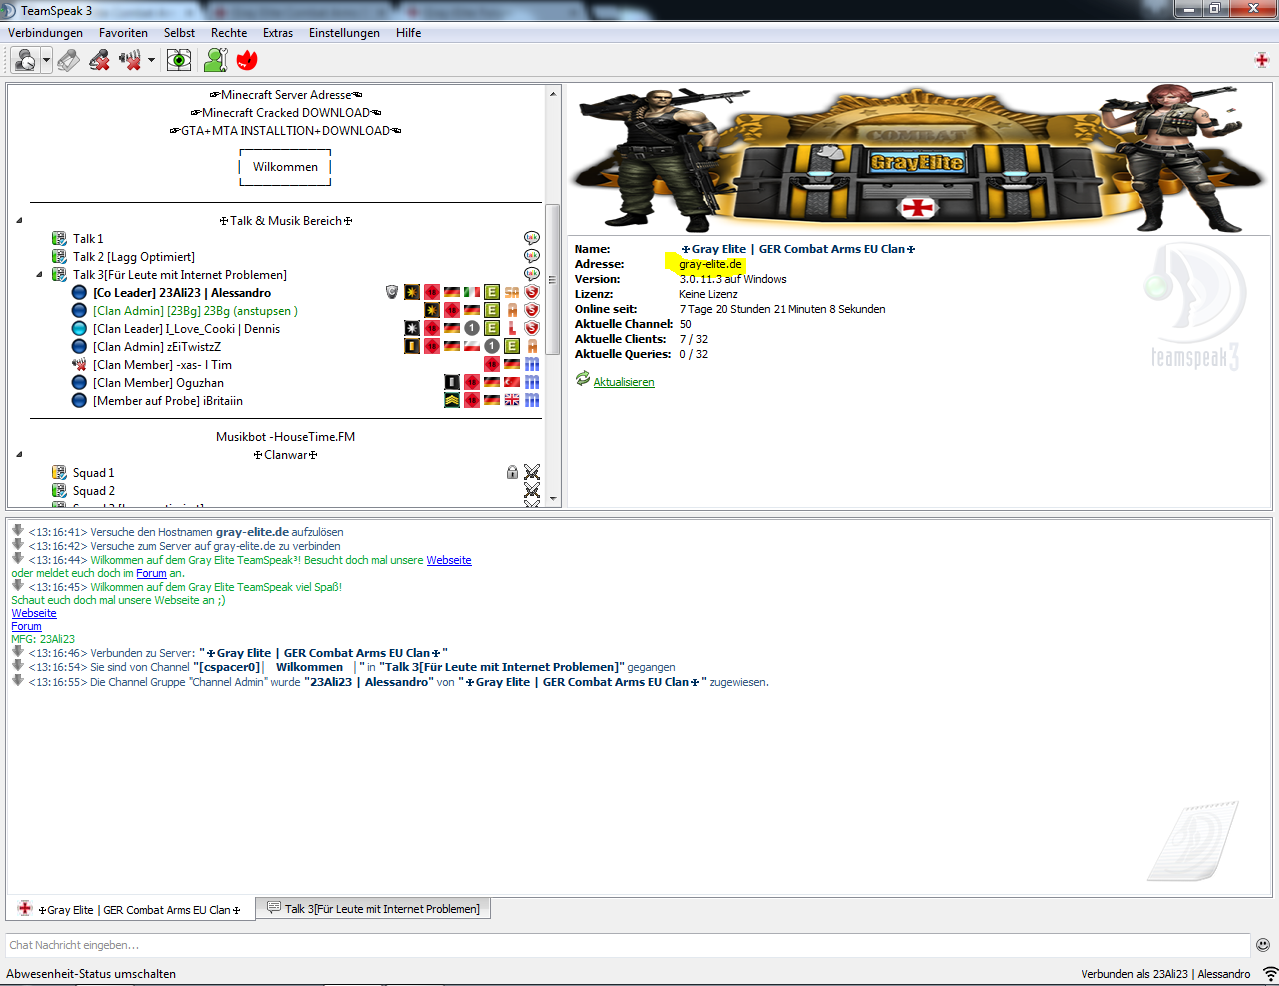Click the Polish flag on zEiTwistzZ row

[x=472, y=346]
